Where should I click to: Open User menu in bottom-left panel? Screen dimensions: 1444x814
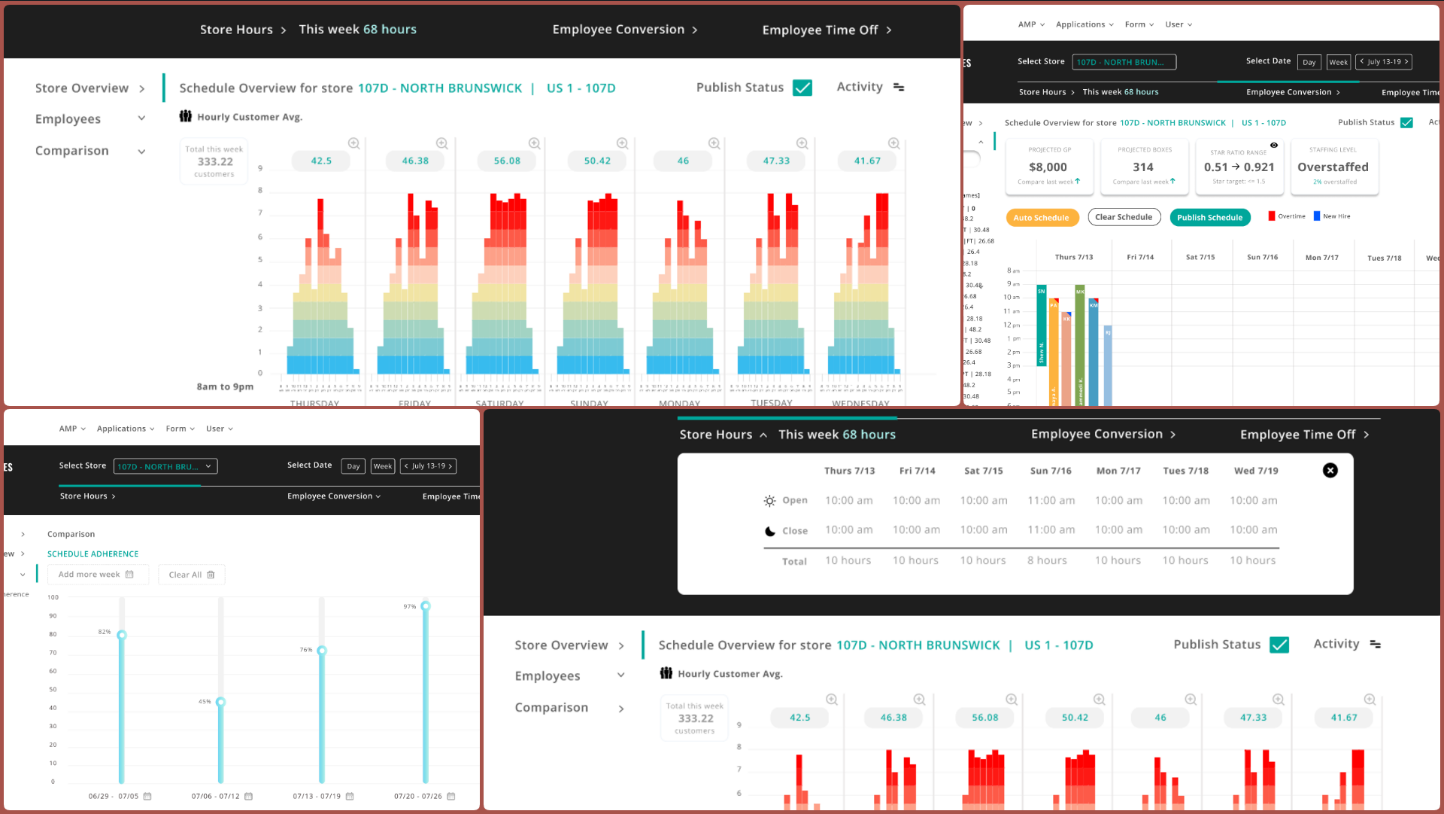pos(219,429)
